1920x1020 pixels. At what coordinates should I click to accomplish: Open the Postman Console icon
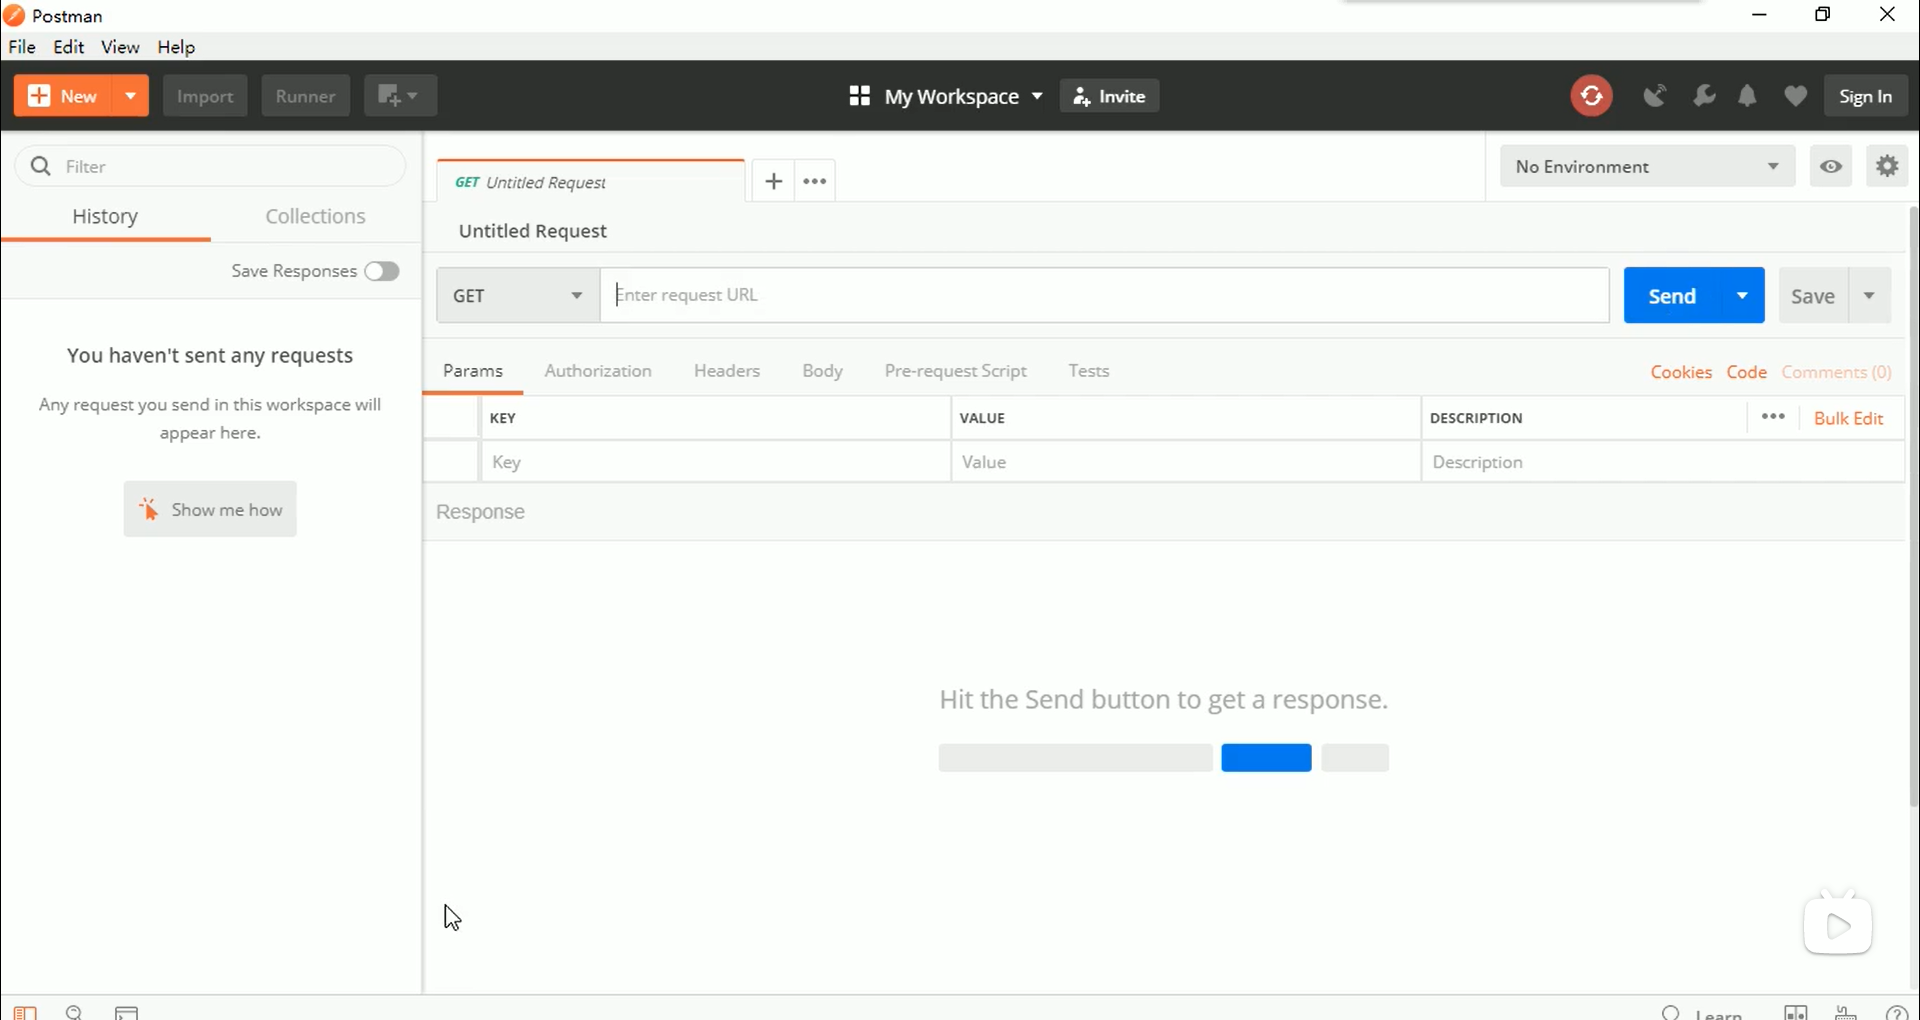pyautogui.click(x=126, y=1012)
